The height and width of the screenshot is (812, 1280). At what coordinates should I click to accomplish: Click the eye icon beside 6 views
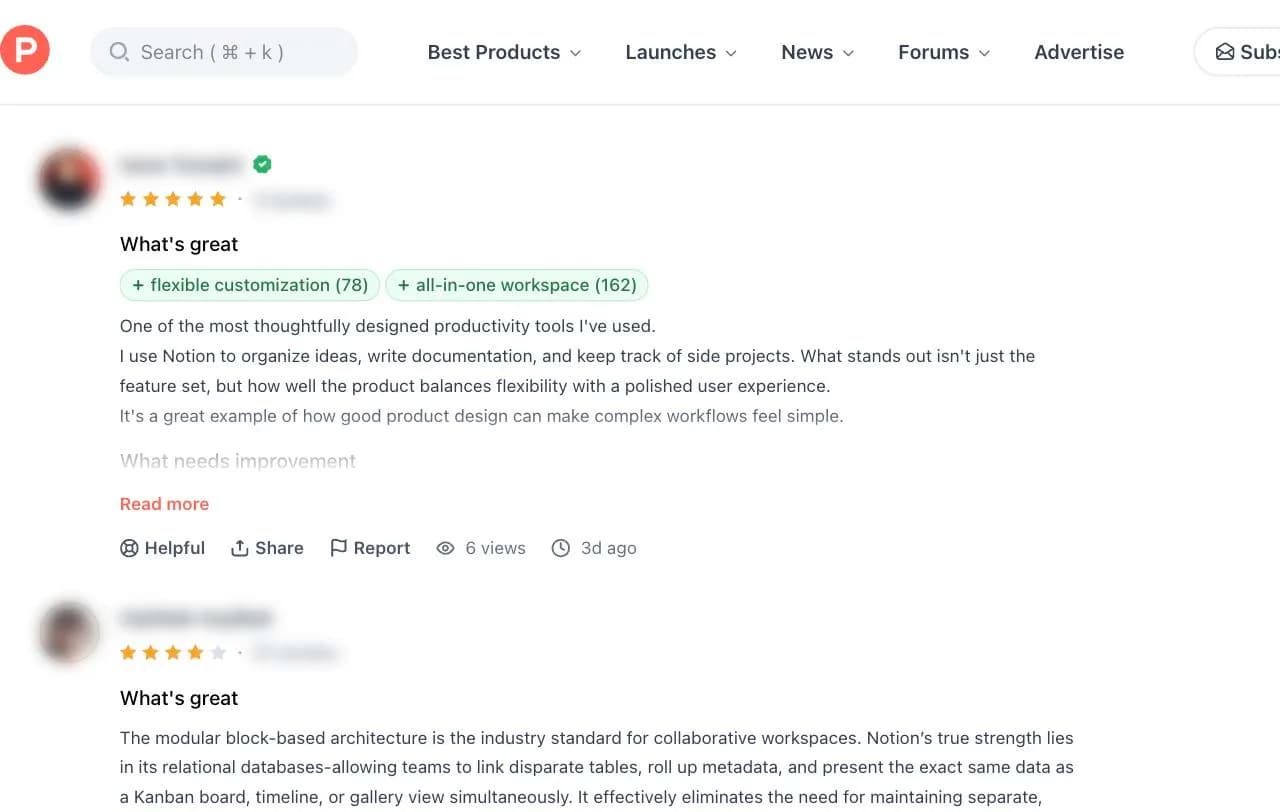[x=445, y=548]
